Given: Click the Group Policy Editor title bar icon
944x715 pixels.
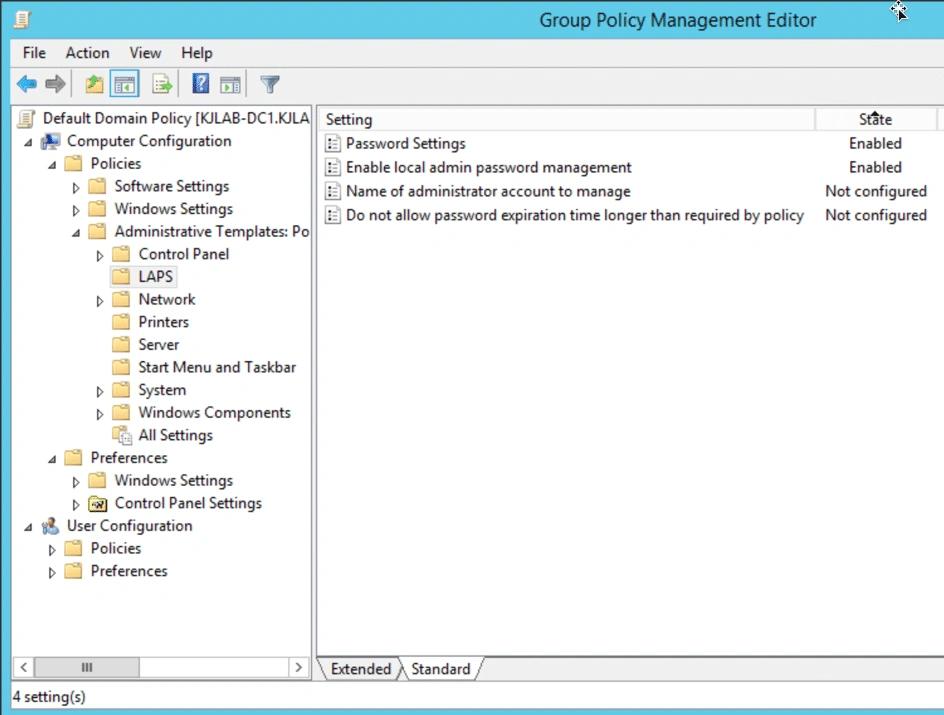Looking at the screenshot, I should point(22,20).
